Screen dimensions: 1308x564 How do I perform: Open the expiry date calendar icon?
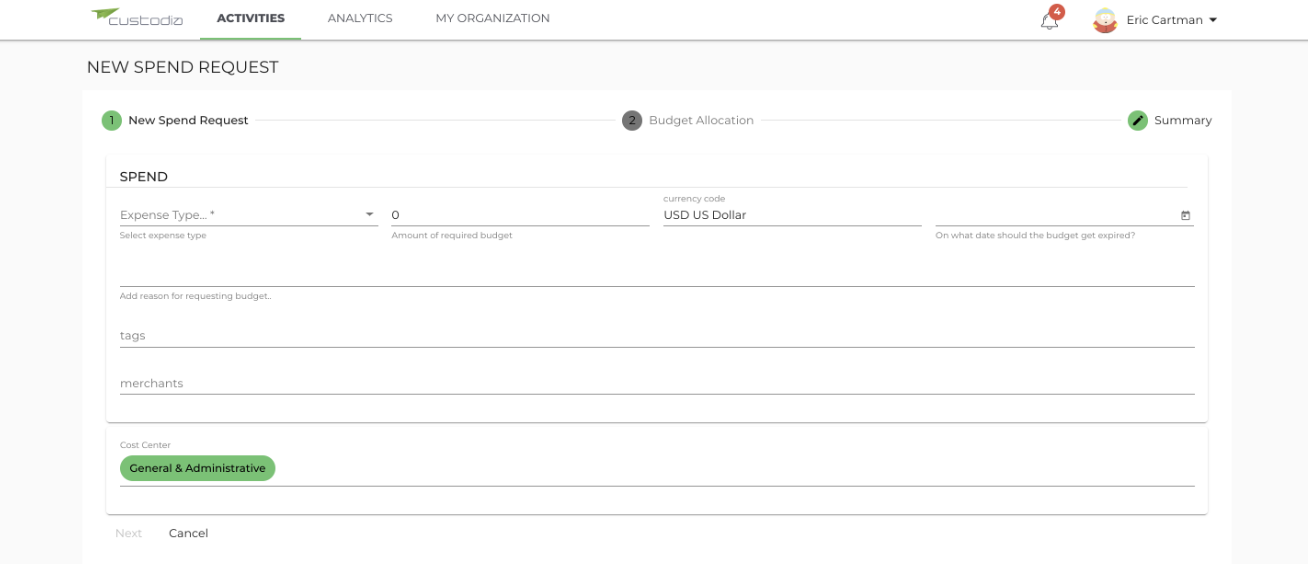1186,215
